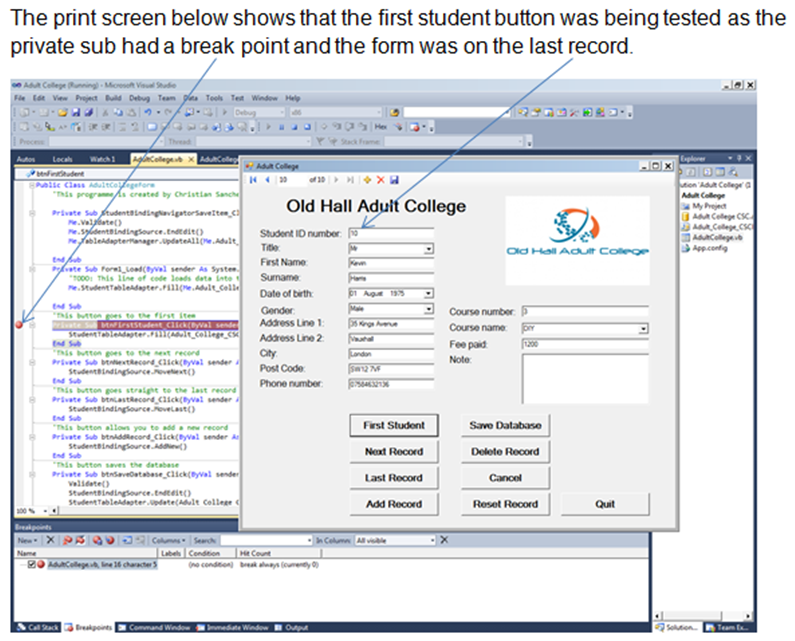
Task: Click the red X delete icon in navigator
Action: [380, 180]
